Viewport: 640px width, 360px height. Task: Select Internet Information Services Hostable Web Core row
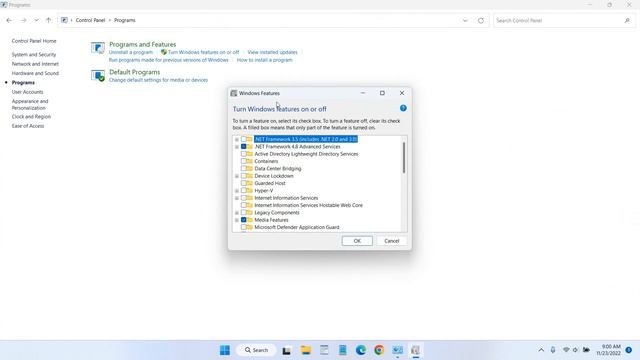coord(308,205)
